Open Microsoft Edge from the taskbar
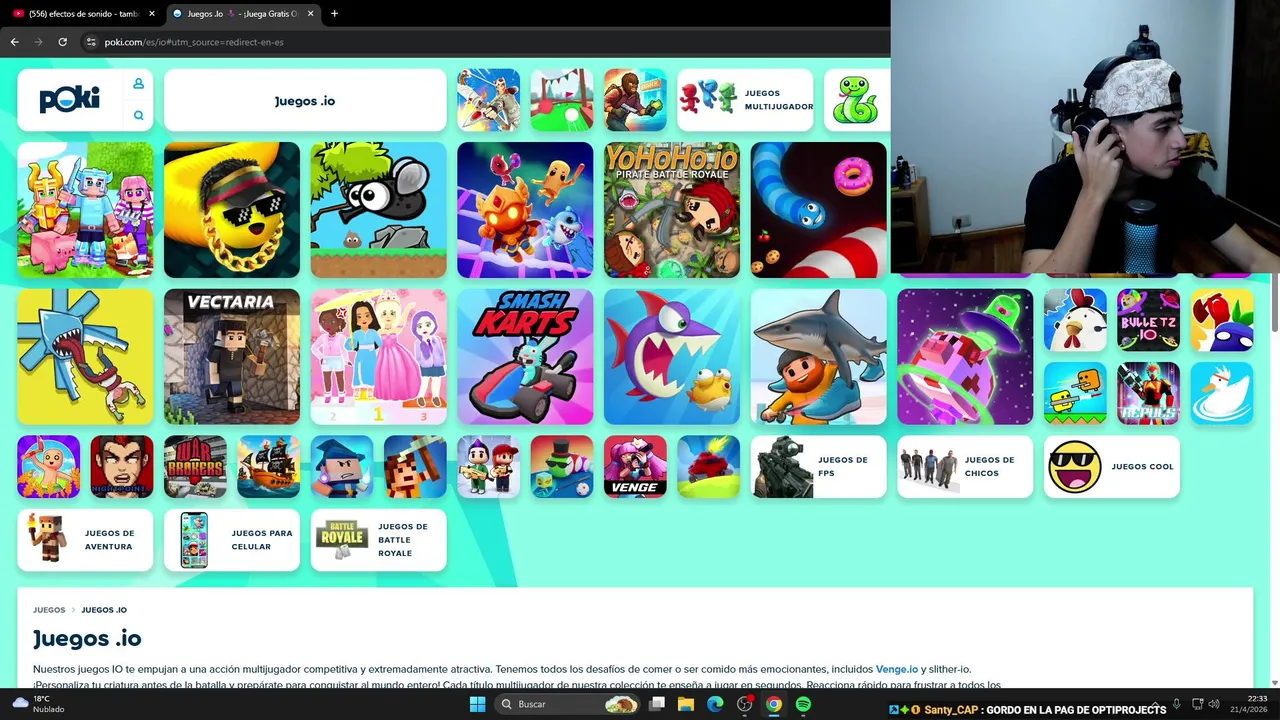 pyautogui.click(x=715, y=704)
